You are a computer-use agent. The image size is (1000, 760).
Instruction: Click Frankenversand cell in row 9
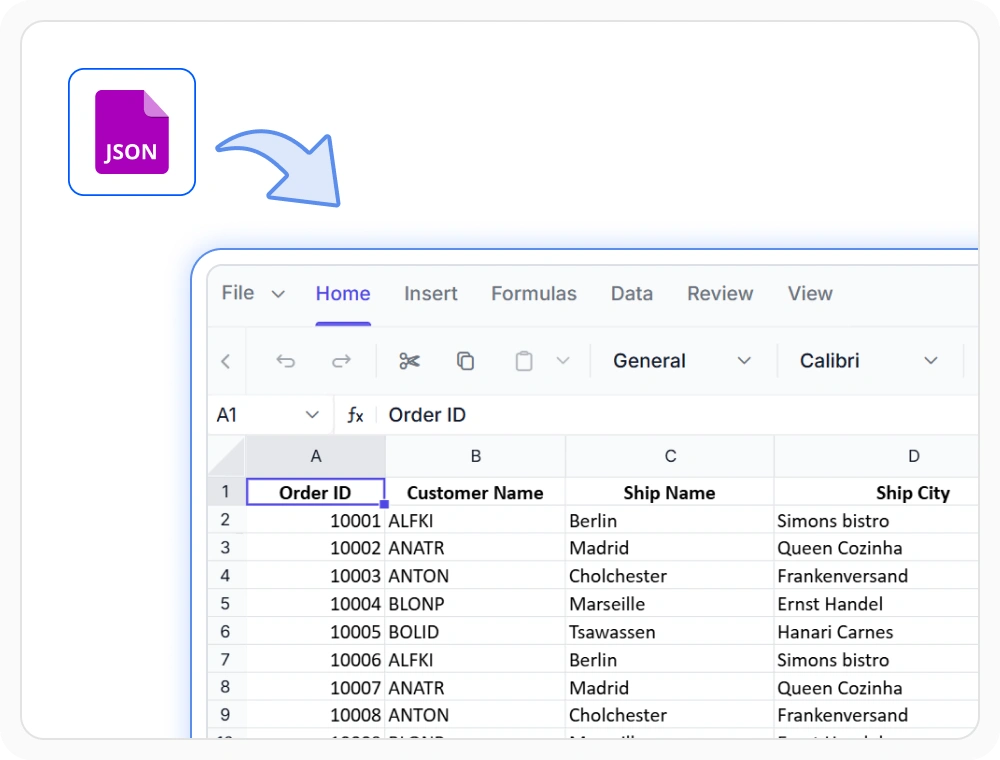tap(876, 715)
